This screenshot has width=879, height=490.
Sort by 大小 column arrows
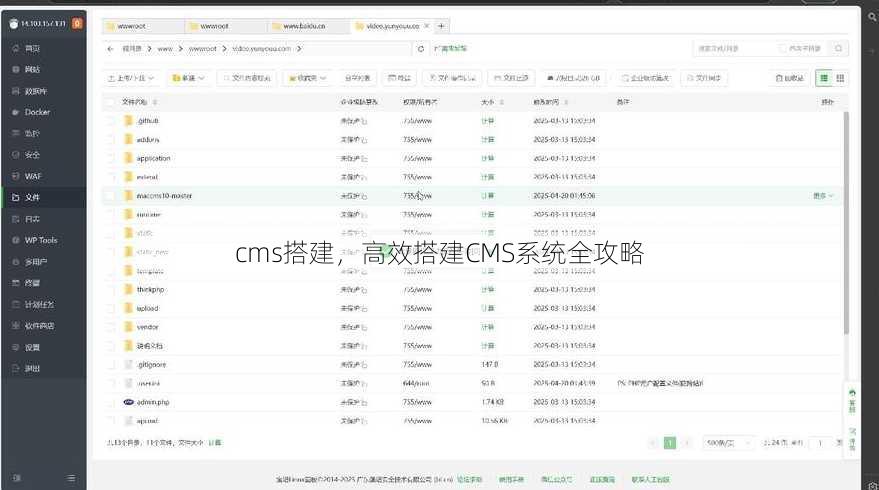(502, 102)
